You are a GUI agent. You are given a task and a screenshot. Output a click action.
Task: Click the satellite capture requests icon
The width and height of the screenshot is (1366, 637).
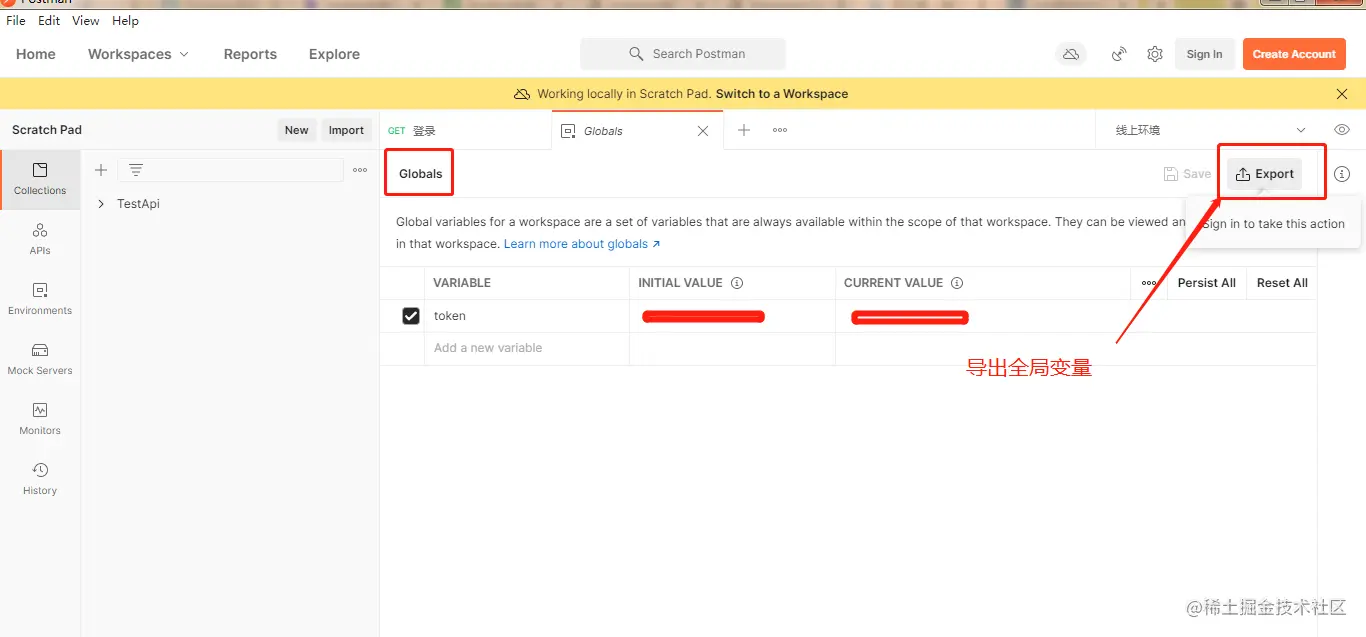1119,54
